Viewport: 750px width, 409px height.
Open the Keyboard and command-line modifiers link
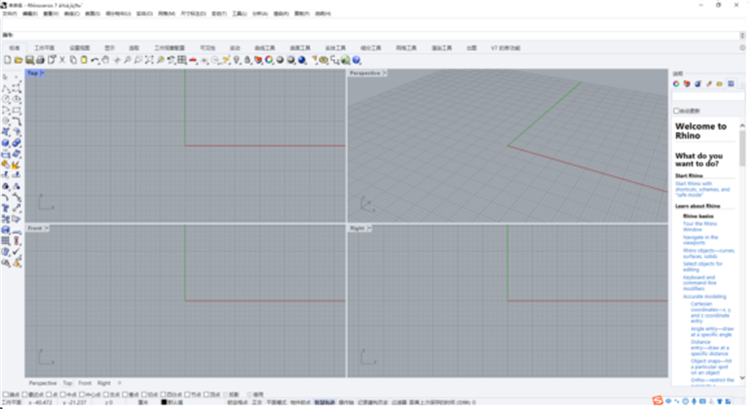pyautogui.click(x=699, y=283)
